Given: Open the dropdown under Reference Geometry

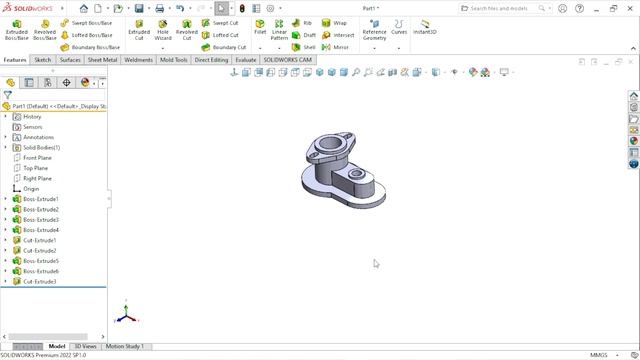Looking at the screenshot, I should [x=374, y=48].
